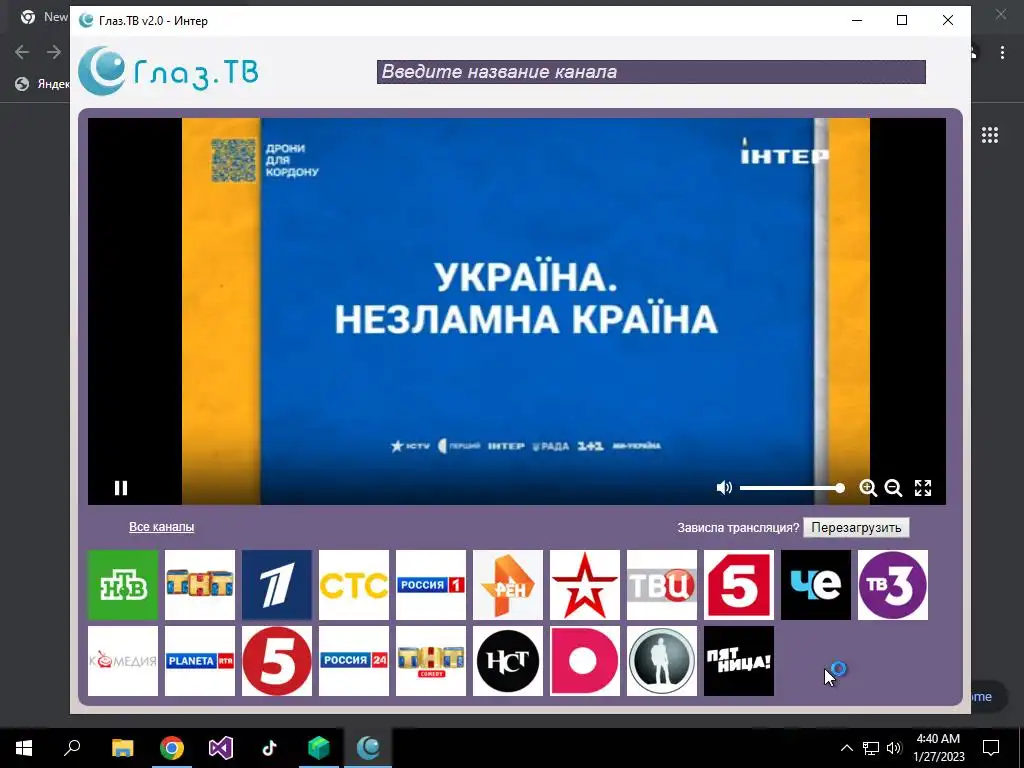Open TikTok app from taskbar
The width and height of the screenshot is (1024, 768).
(270, 748)
